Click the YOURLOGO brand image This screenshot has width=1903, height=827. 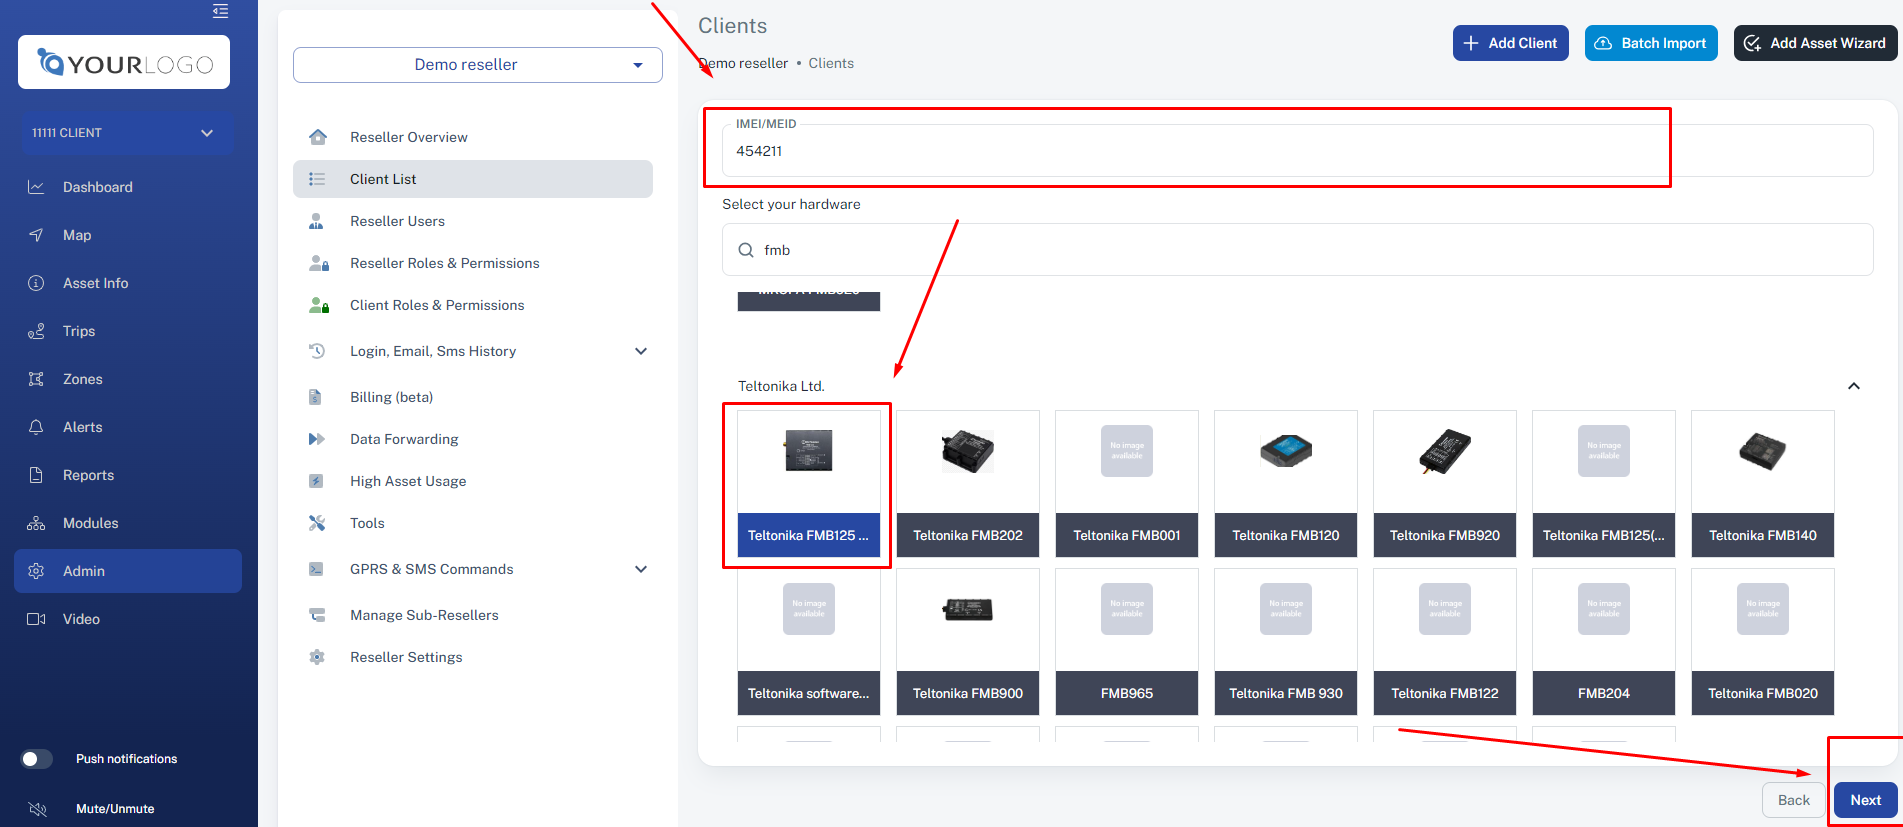click(x=124, y=63)
